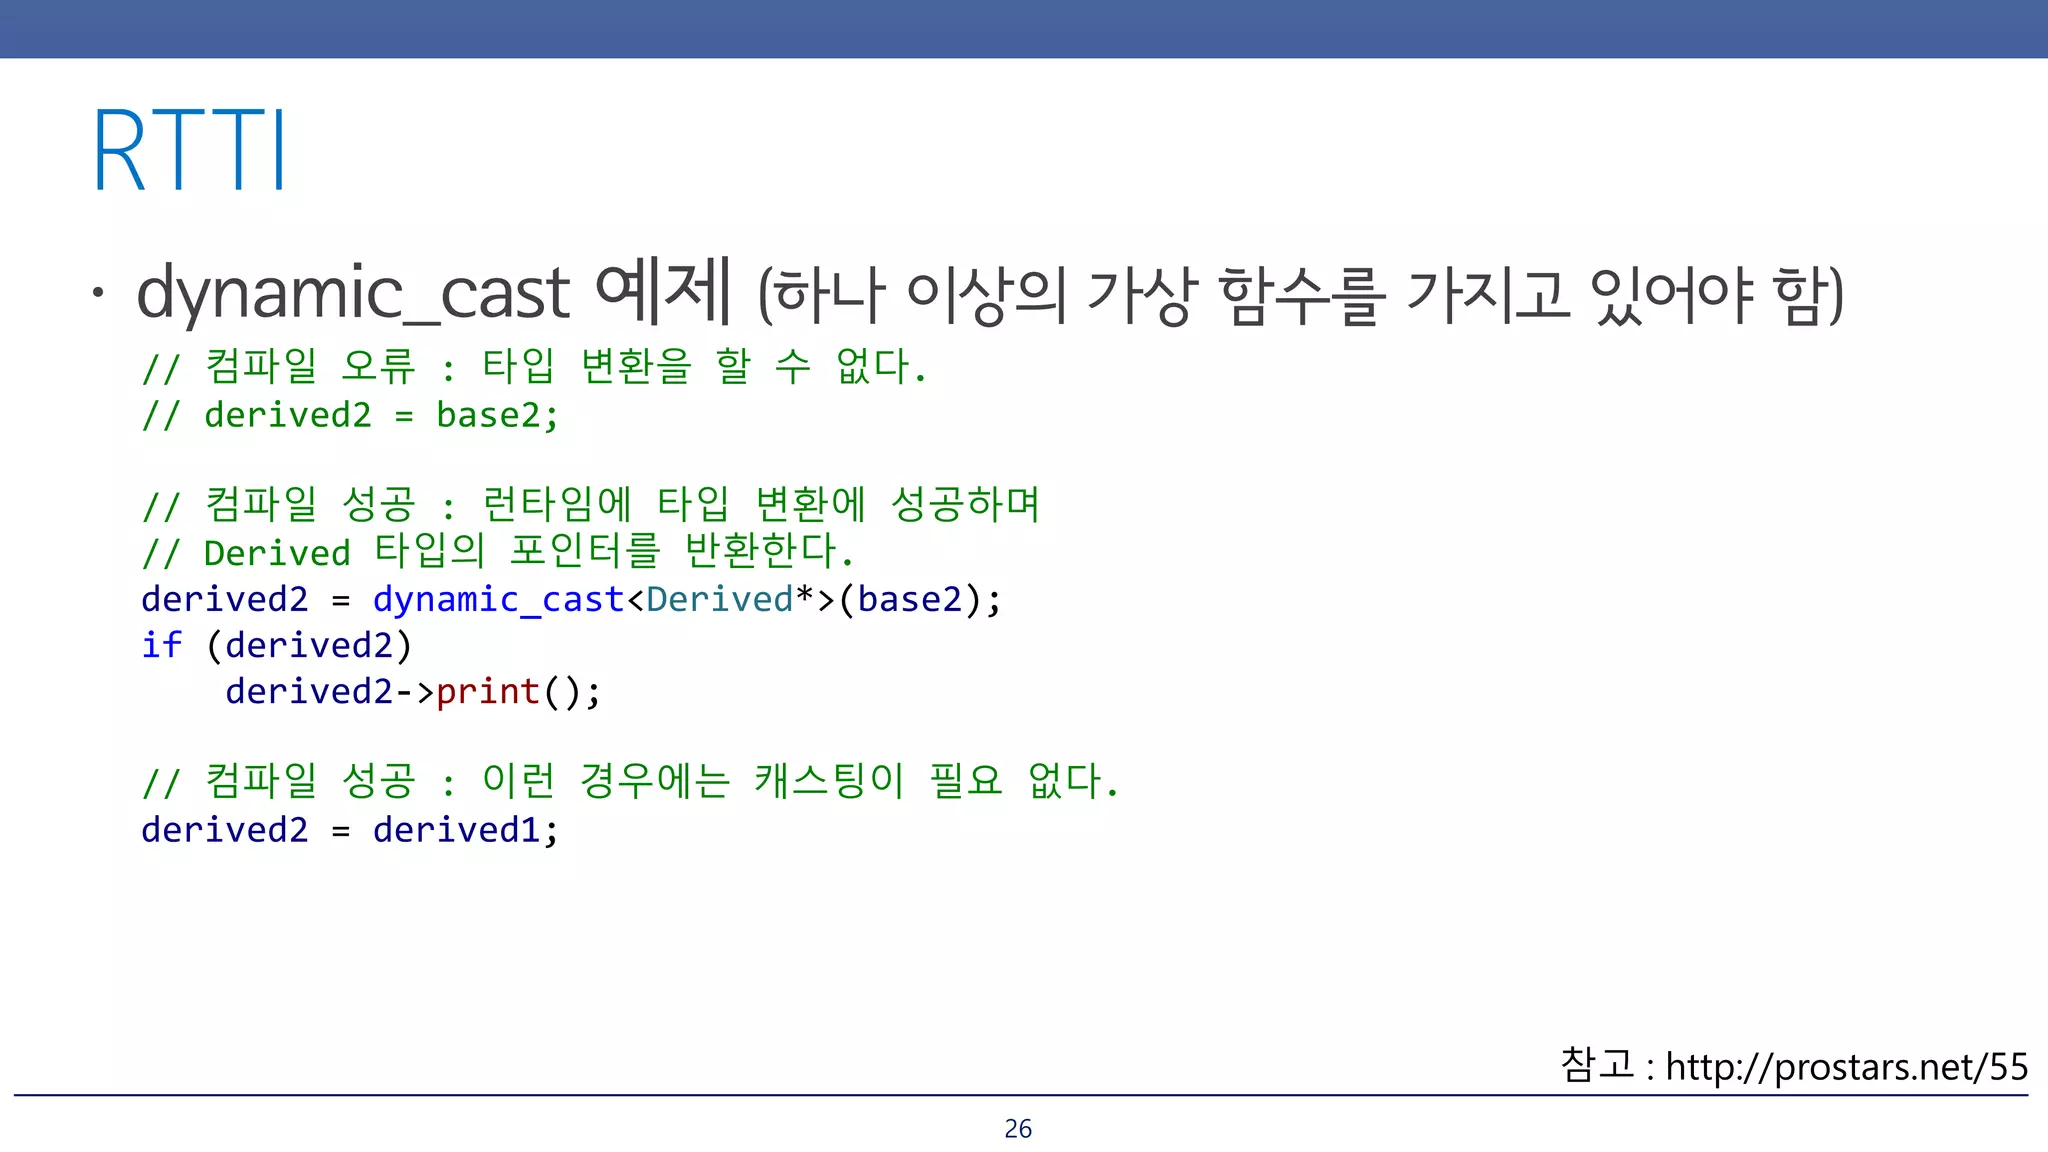Click the teal Derived type name

(719, 599)
